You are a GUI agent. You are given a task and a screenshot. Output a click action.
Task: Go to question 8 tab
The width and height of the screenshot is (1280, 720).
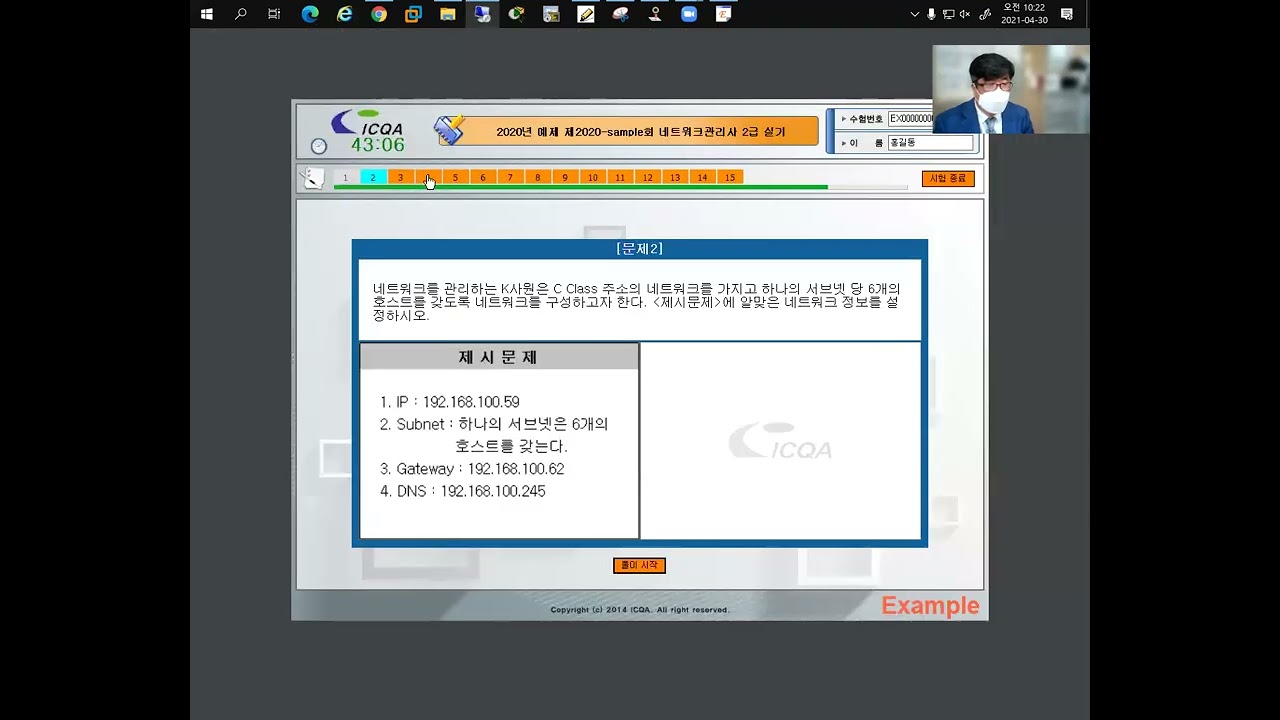(538, 178)
